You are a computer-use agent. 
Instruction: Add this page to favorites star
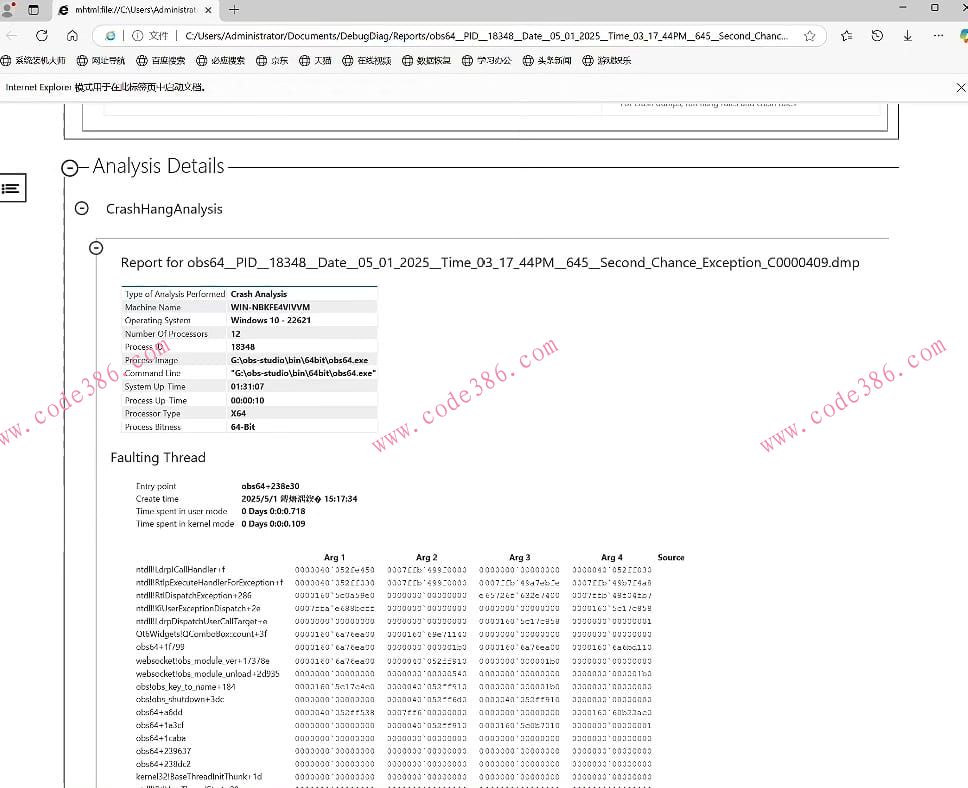tap(810, 35)
